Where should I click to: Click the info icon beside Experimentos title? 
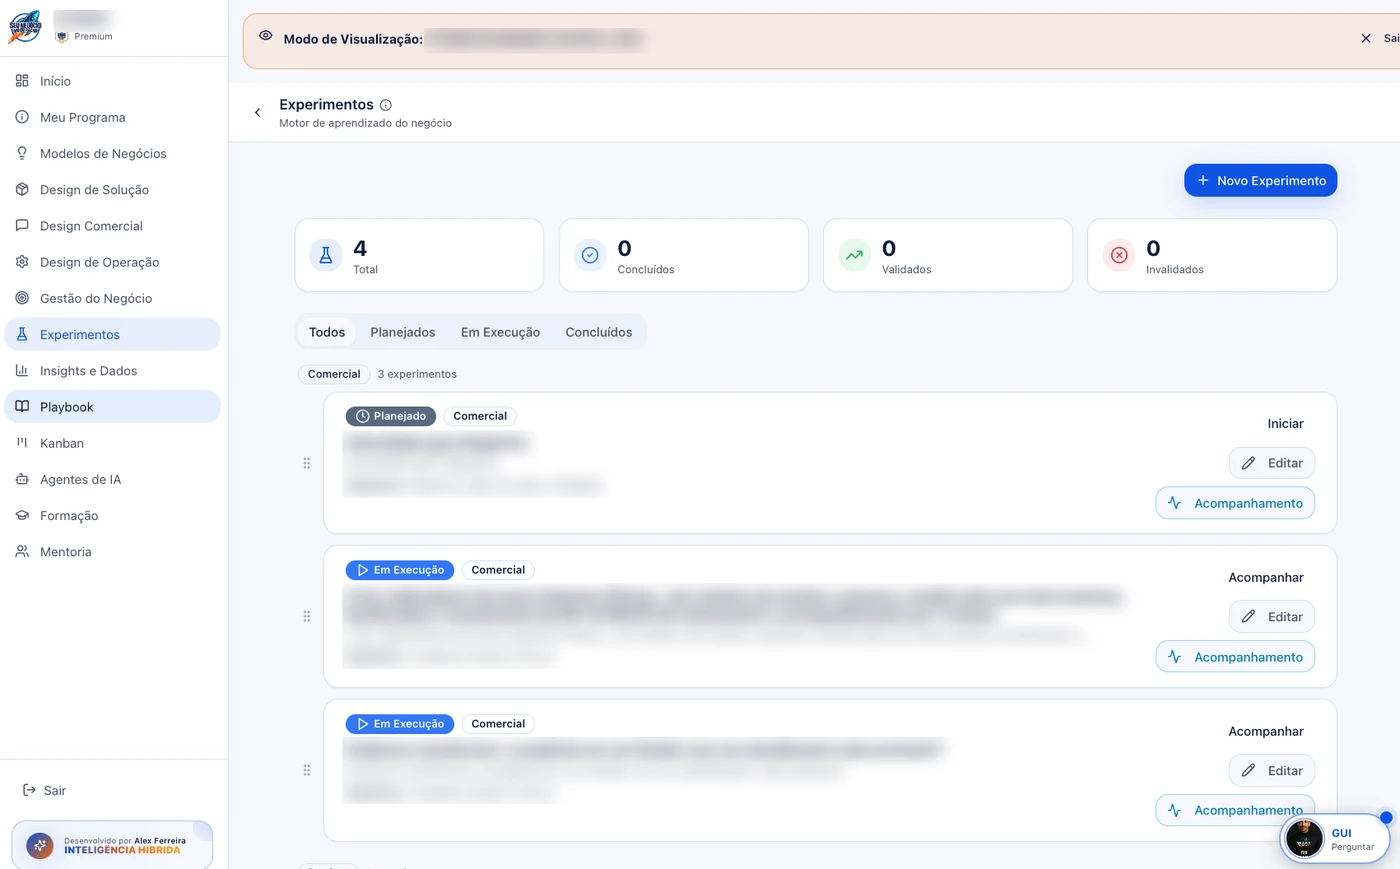pos(386,105)
